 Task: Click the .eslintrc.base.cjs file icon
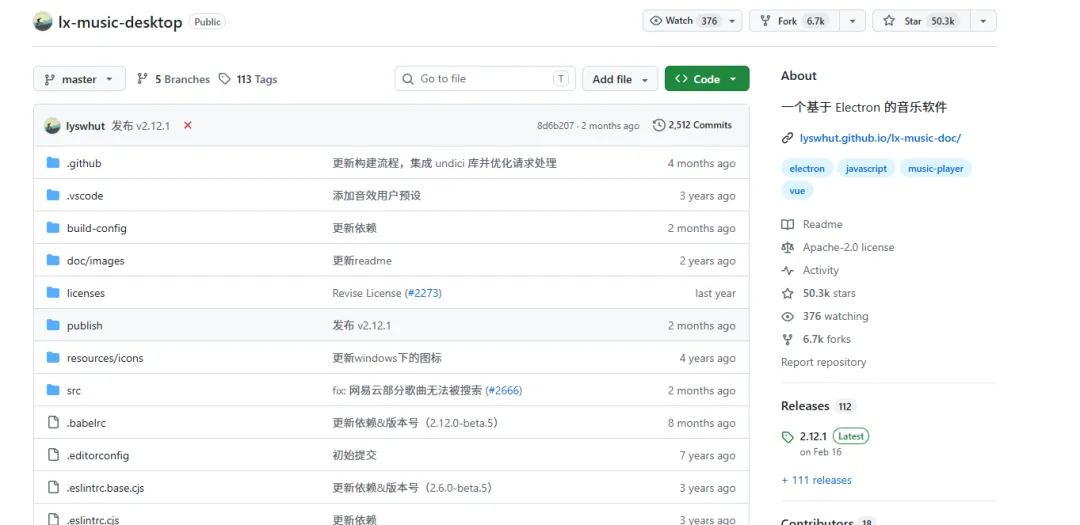click(x=53, y=487)
